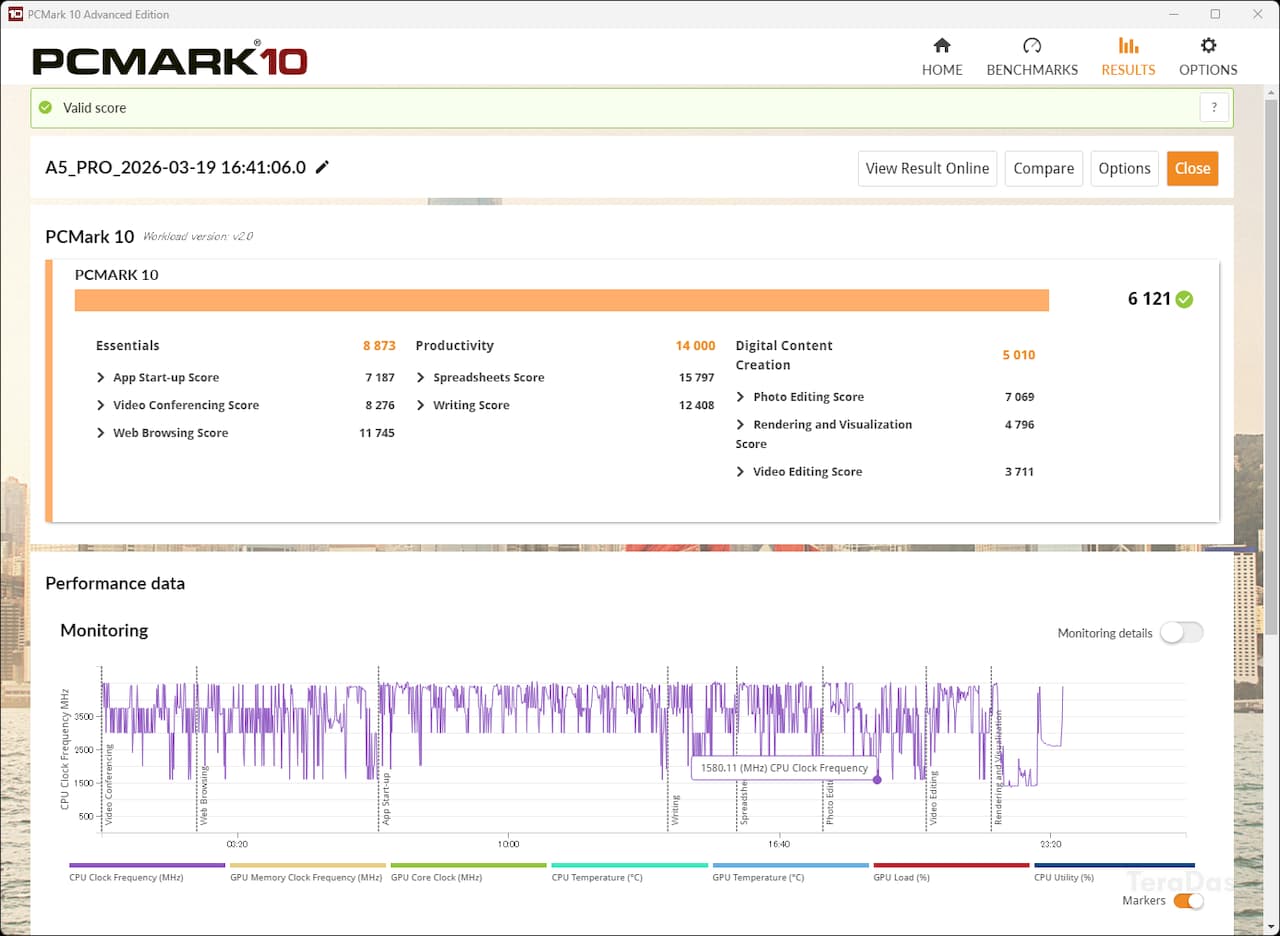Open Benchmarks via the gauge icon

tap(1032, 46)
